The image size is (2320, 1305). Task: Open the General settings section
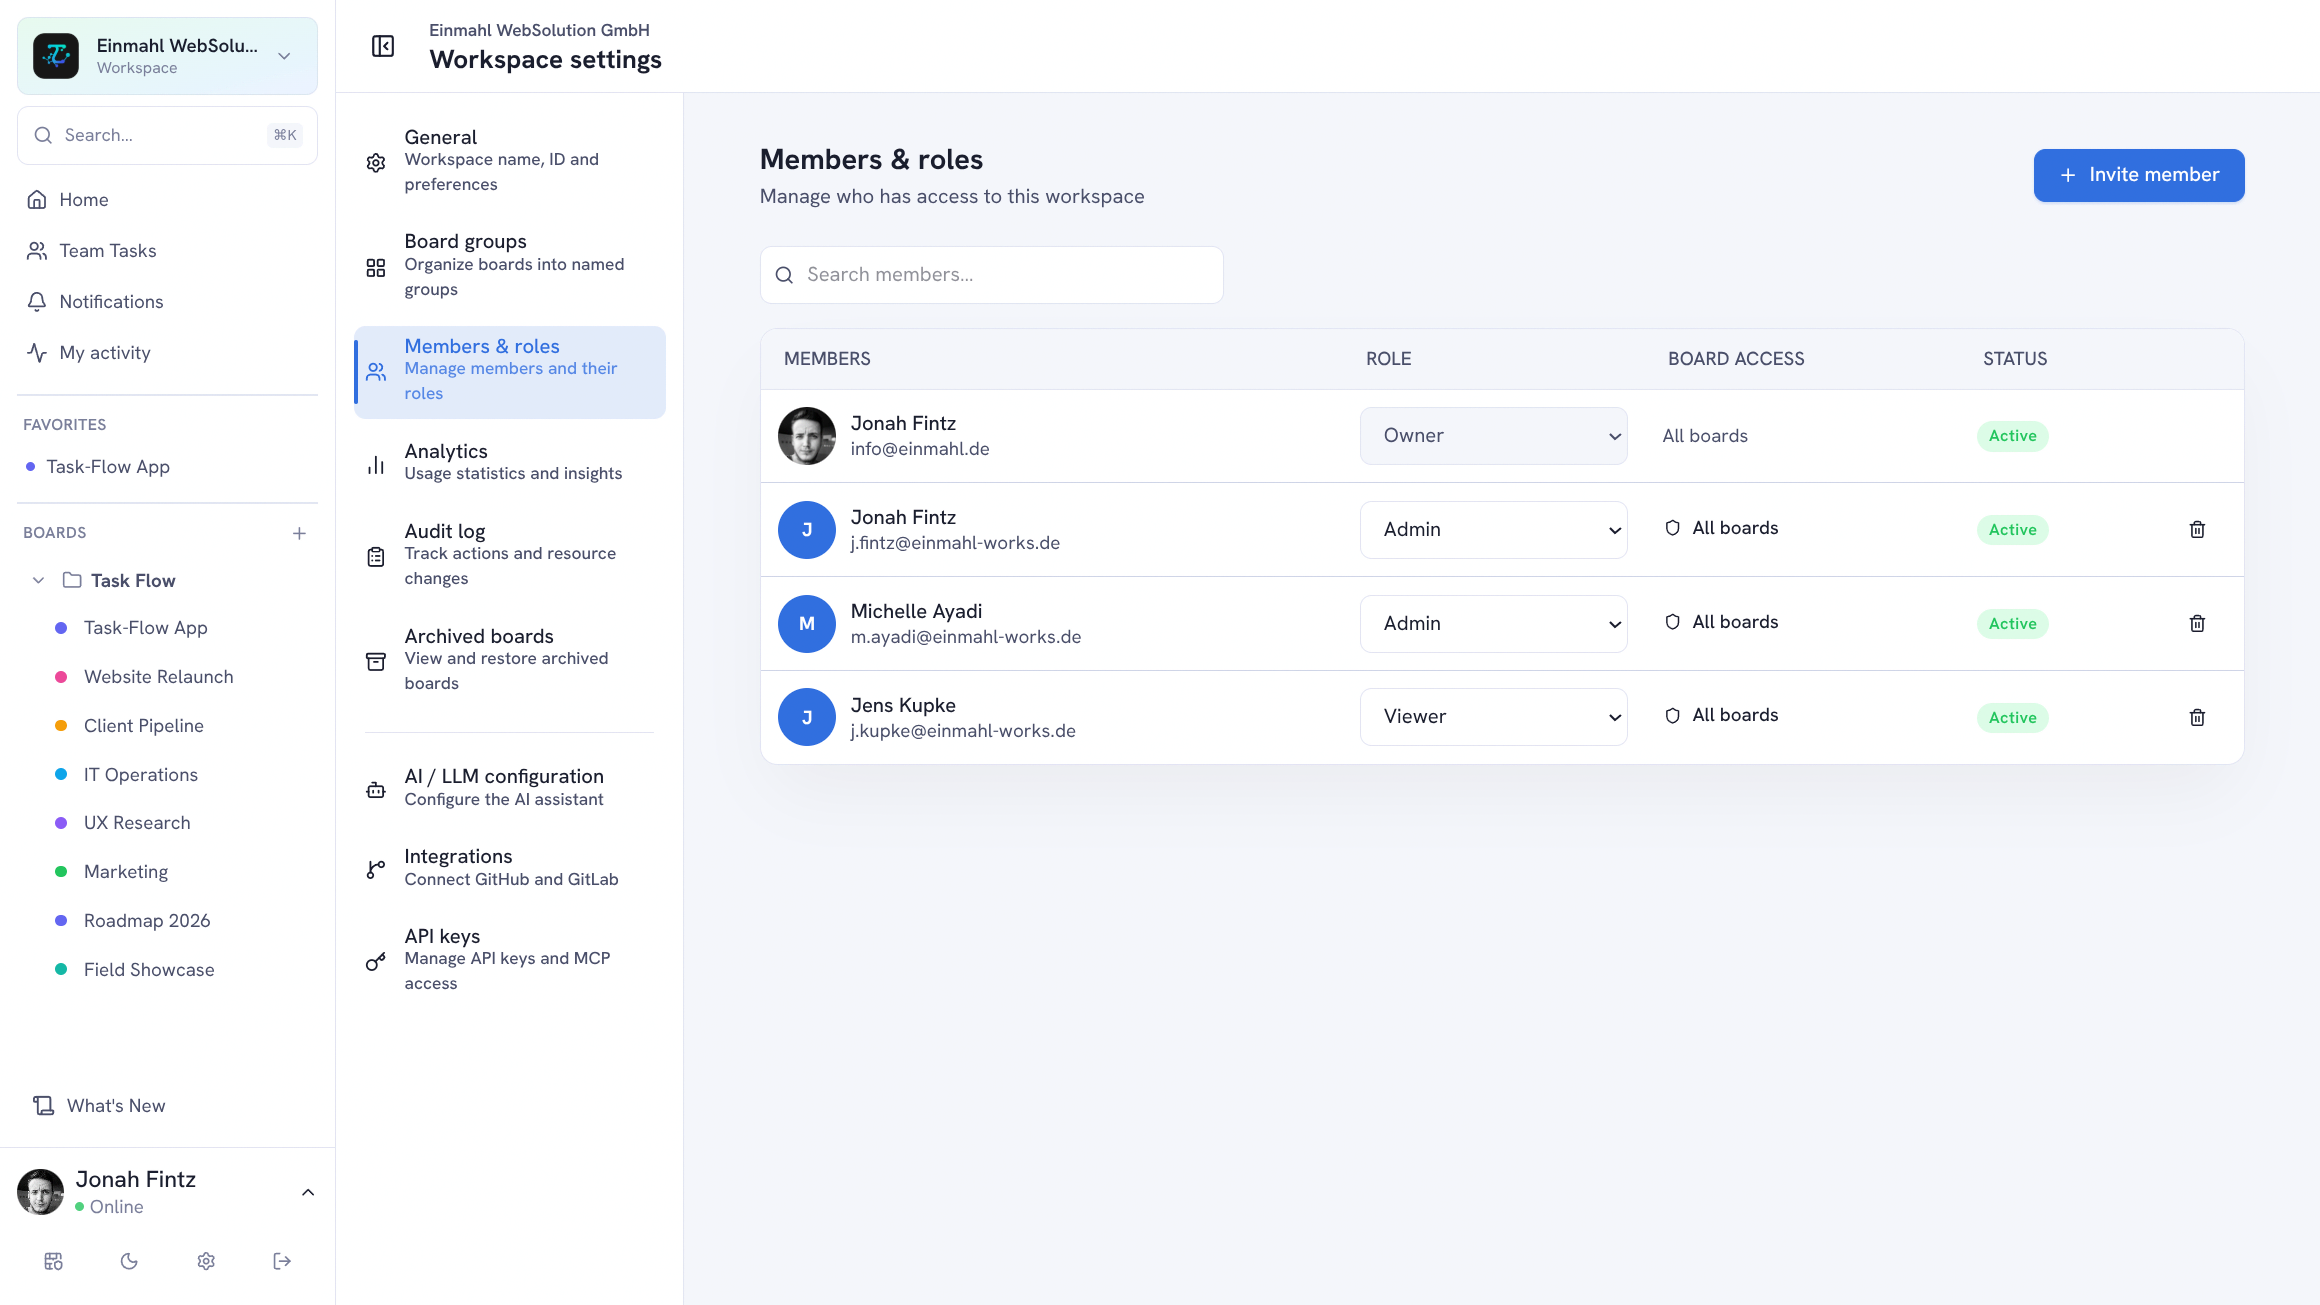510,161
